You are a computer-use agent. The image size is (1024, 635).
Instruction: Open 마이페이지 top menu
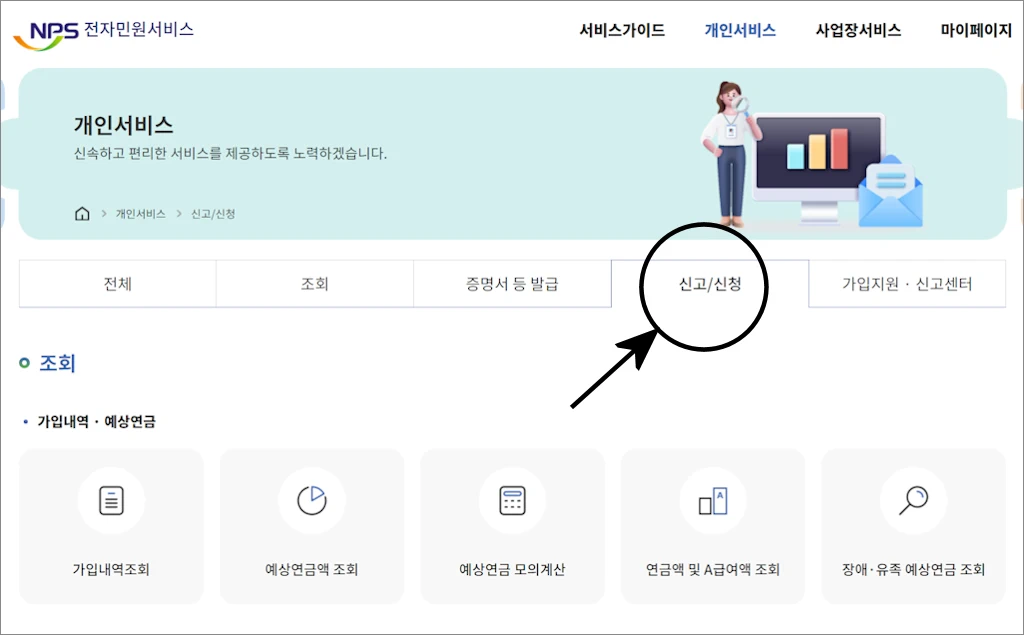(x=976, y=30)
